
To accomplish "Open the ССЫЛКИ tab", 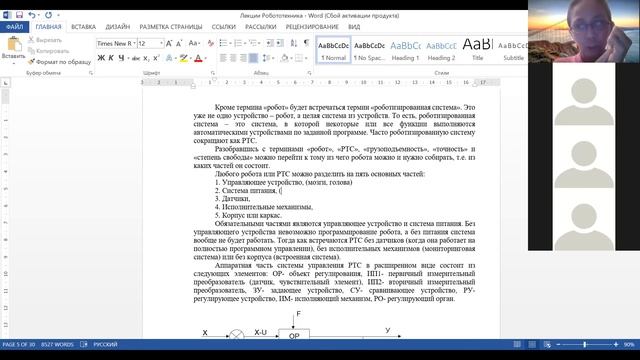I will tap(223, 27).
